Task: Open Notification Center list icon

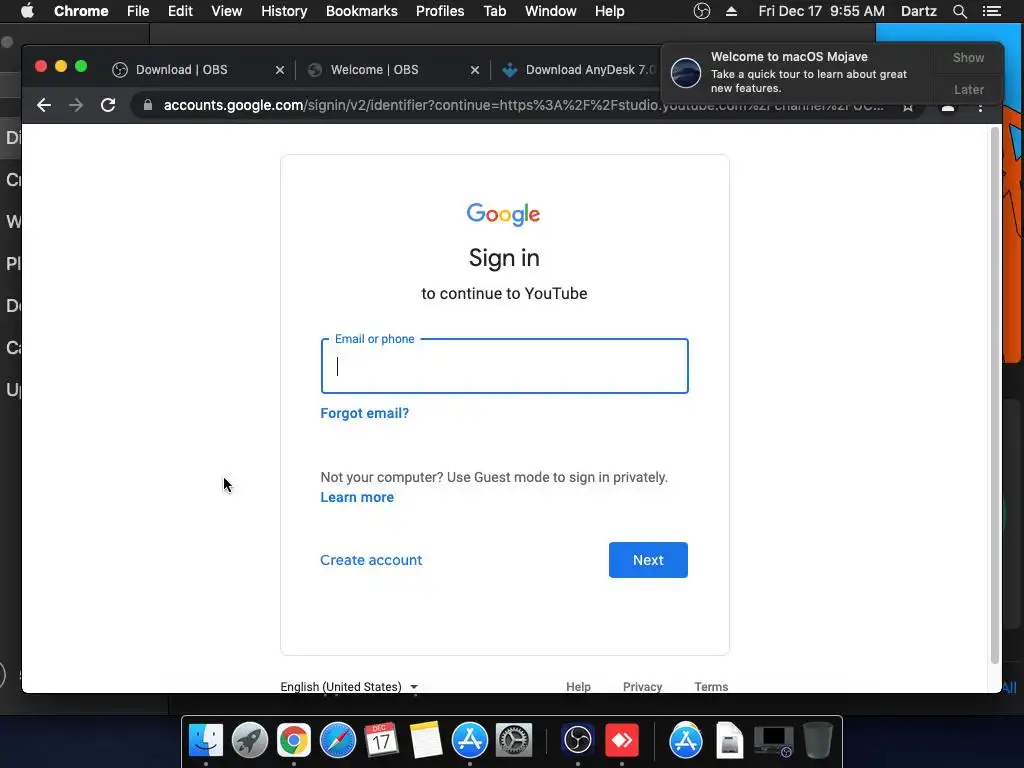Action: (992, 11)
